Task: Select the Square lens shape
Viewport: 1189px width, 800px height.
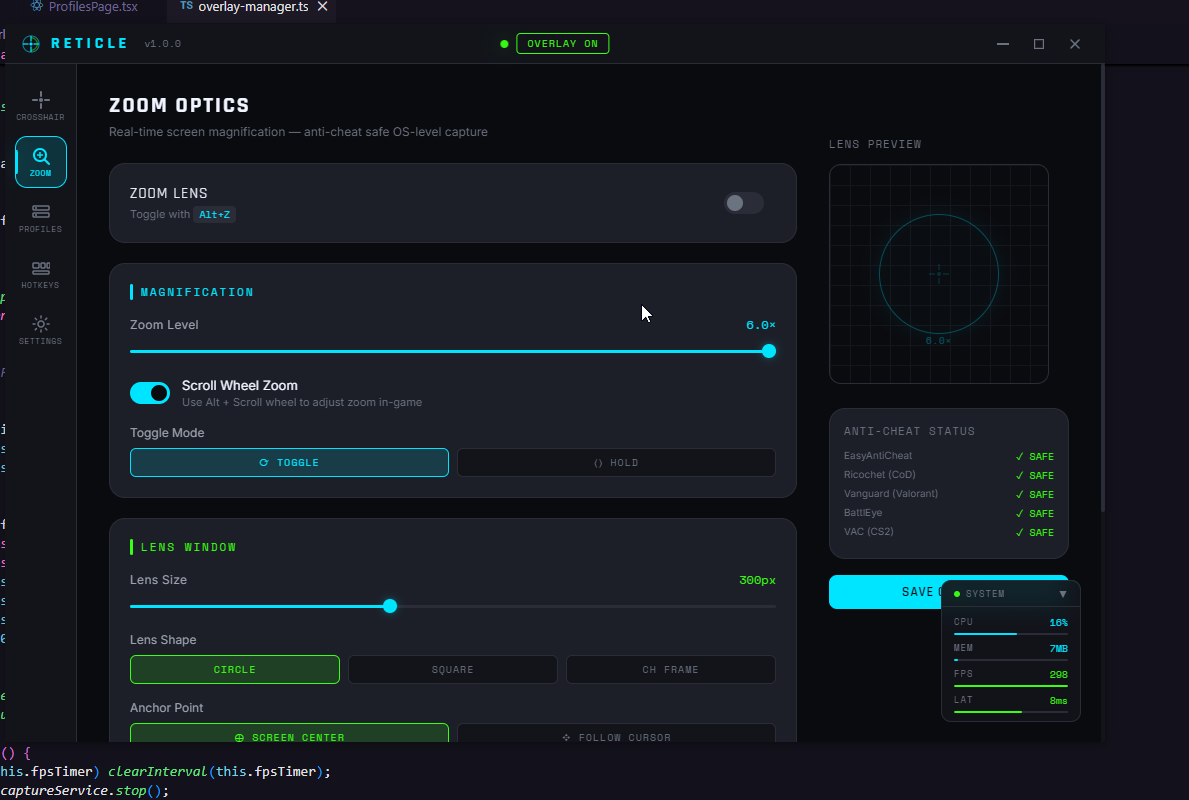Action: [453, 670]
